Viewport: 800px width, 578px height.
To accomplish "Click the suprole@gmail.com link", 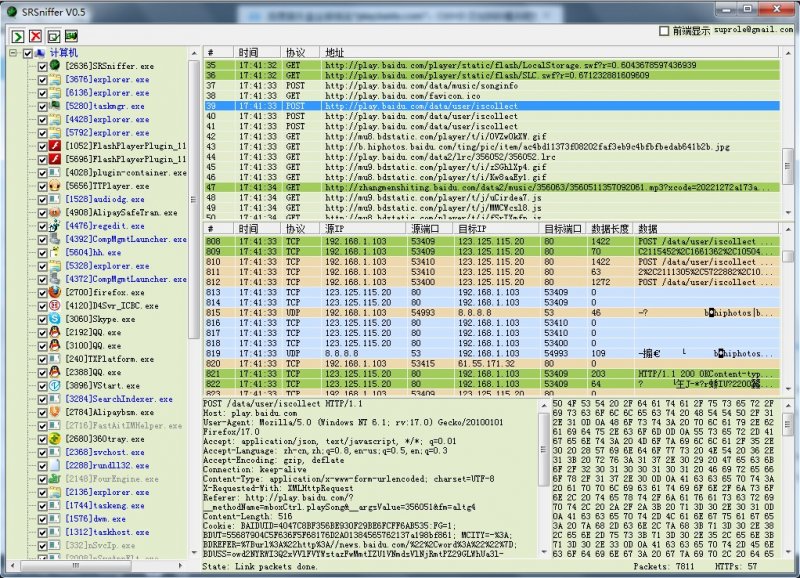I will pos(754,30).
